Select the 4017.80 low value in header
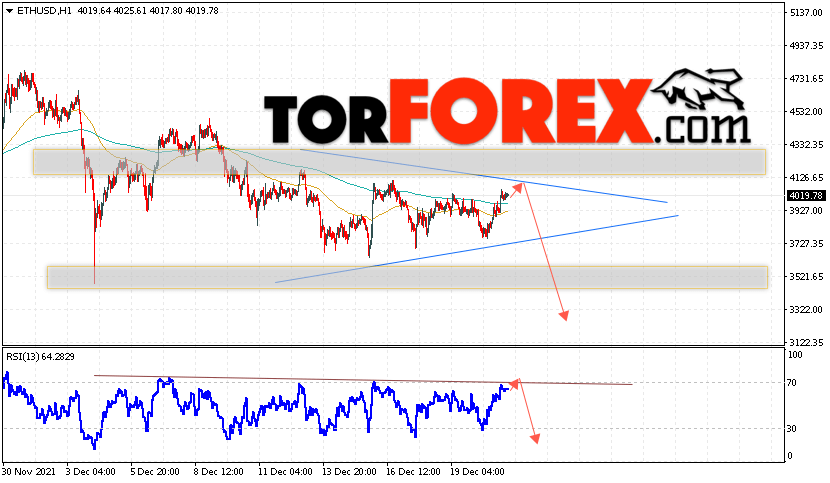This screenshot has width=830, height=483. (x=166, y=11)
